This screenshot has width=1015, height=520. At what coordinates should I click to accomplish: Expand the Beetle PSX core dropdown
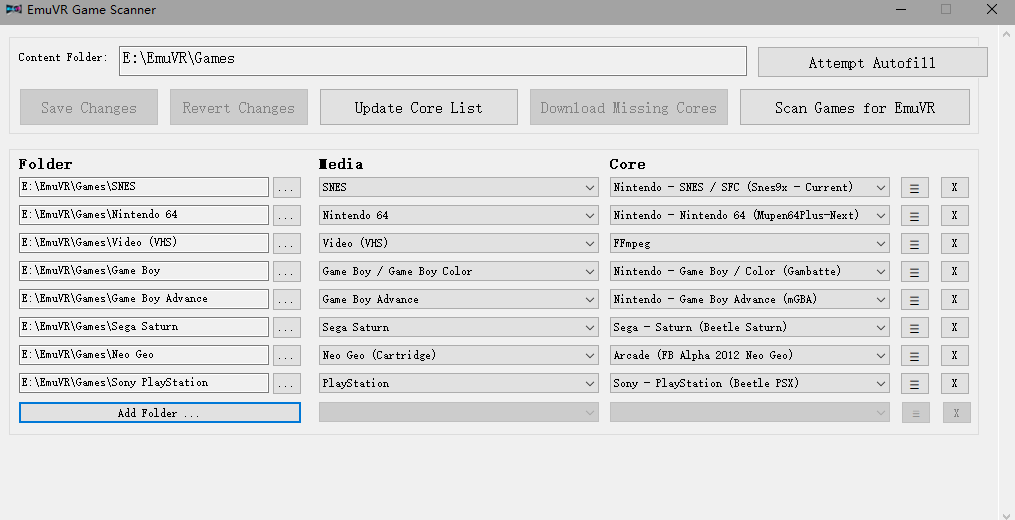(880, 383)
